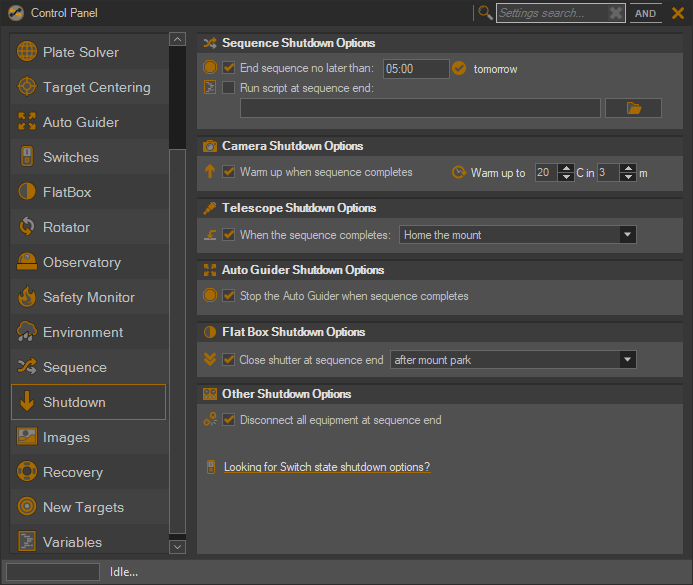Click the Safety Monitor flame icon

[x=27, y=296]
